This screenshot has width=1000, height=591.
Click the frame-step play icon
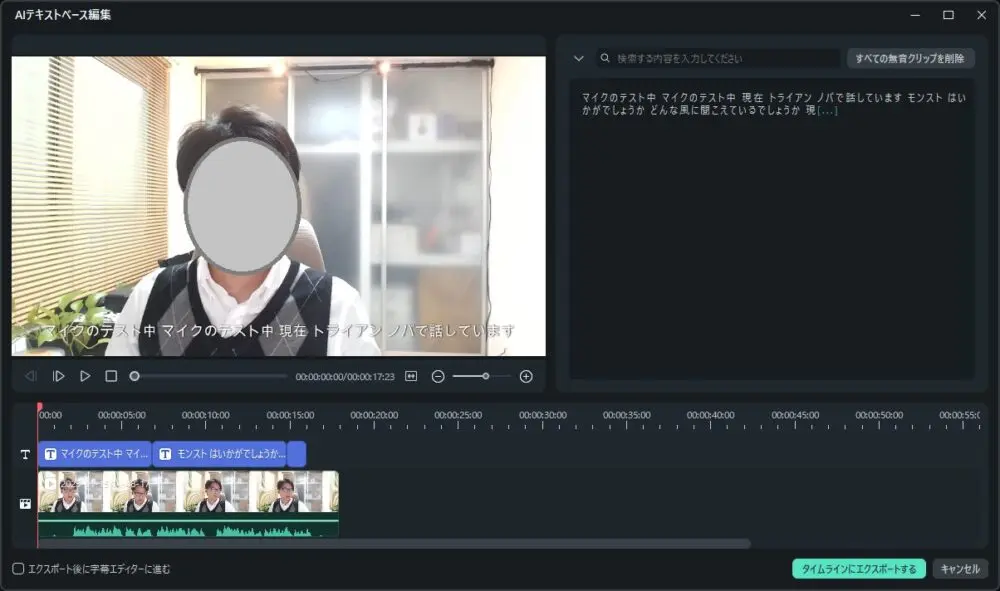pos(59,376)
